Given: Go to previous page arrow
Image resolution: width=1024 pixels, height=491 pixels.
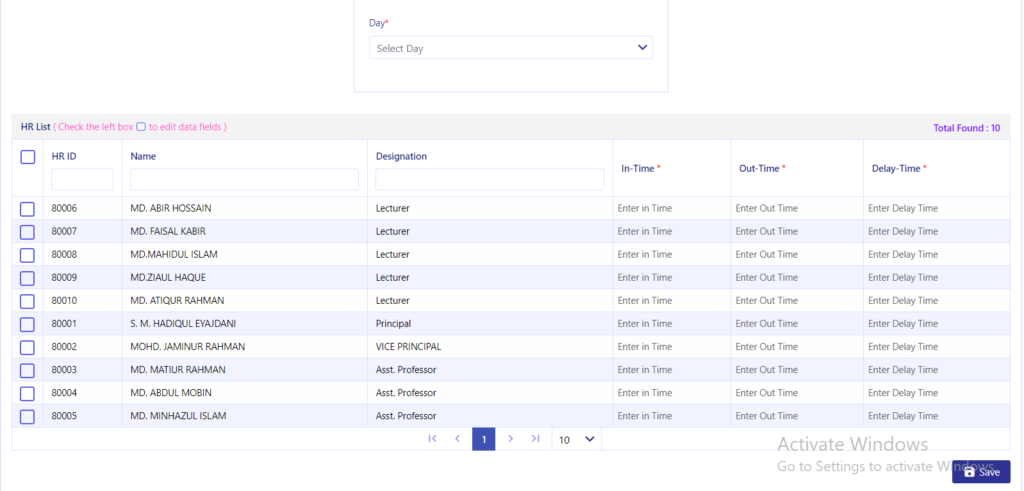Looking at the screenshot, I should coord(458,439).
